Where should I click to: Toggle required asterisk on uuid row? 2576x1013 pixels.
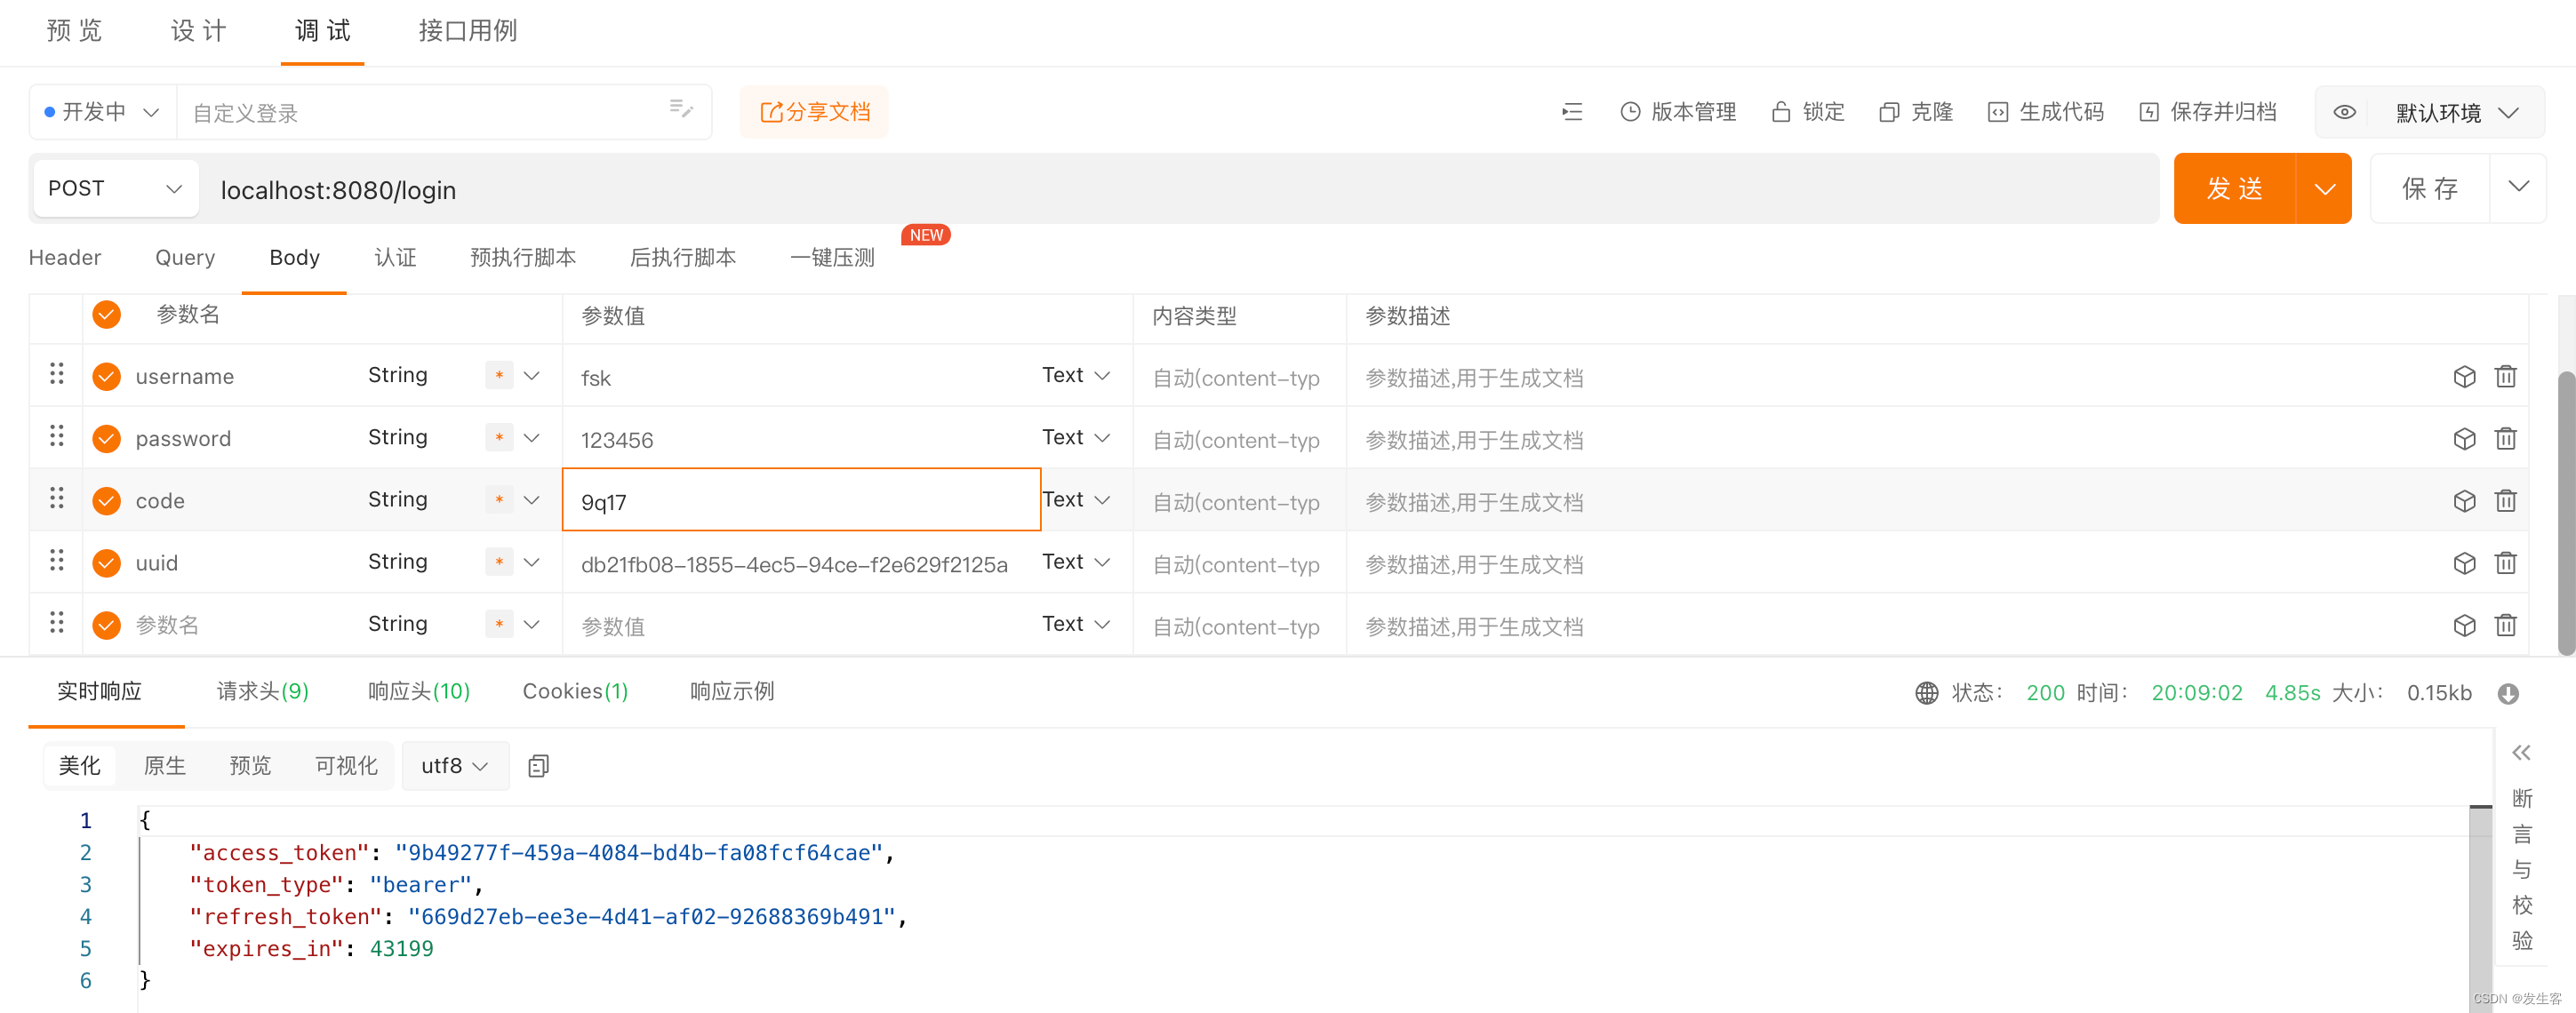(x=499, y=561)
